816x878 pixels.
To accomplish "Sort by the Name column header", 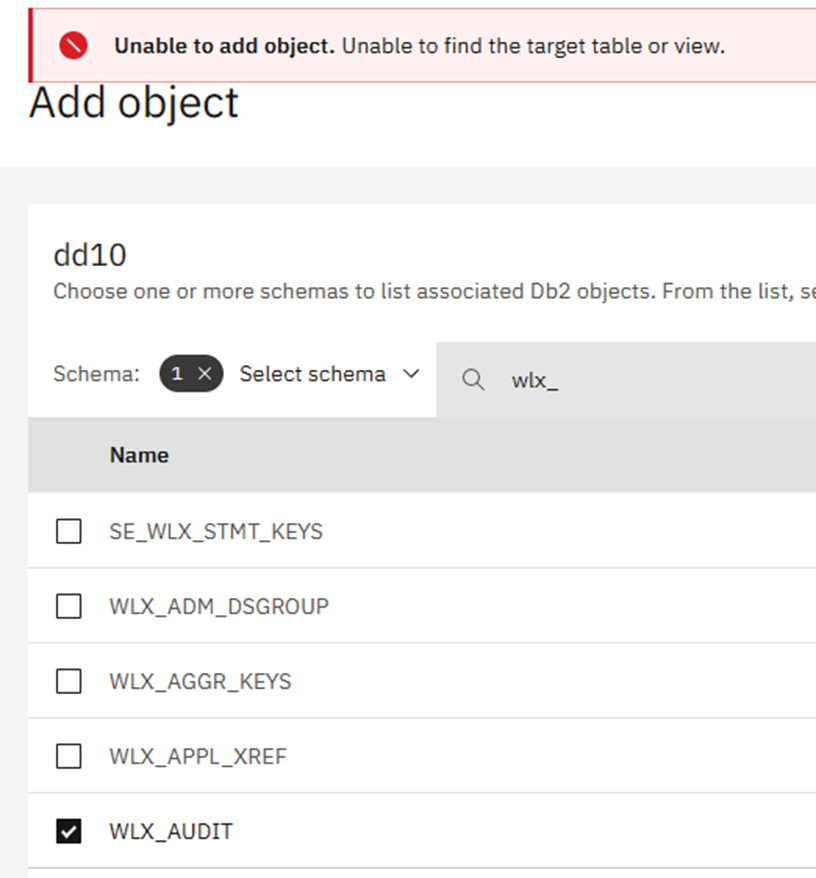I will click(139, 455).
